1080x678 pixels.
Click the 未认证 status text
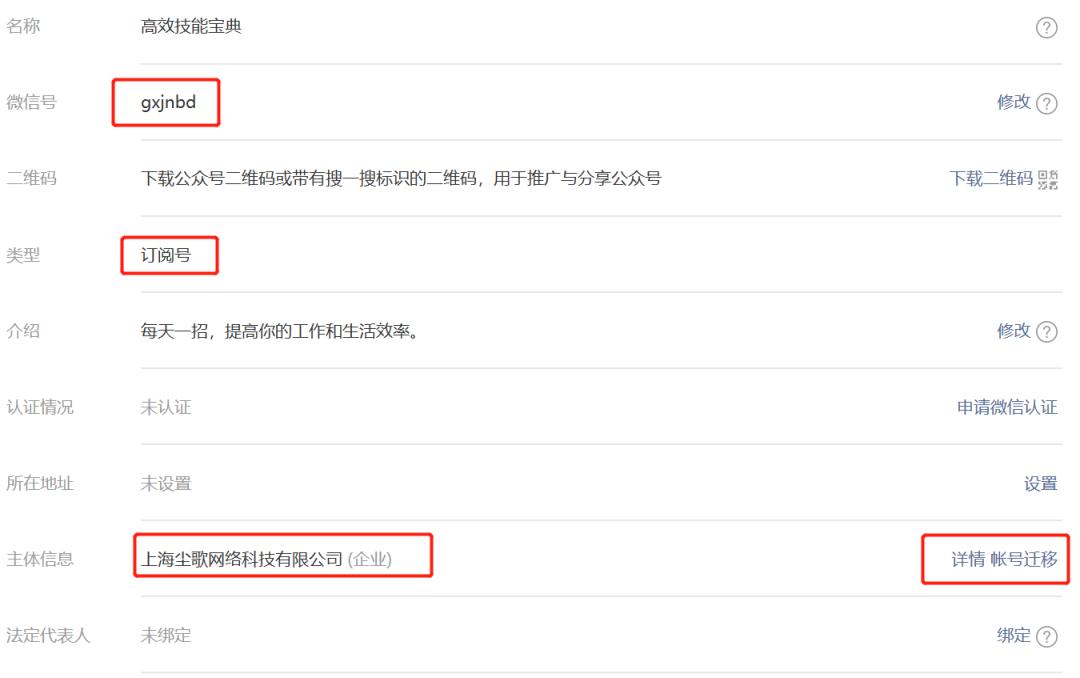pyautogui.click(x=165, y=407)
